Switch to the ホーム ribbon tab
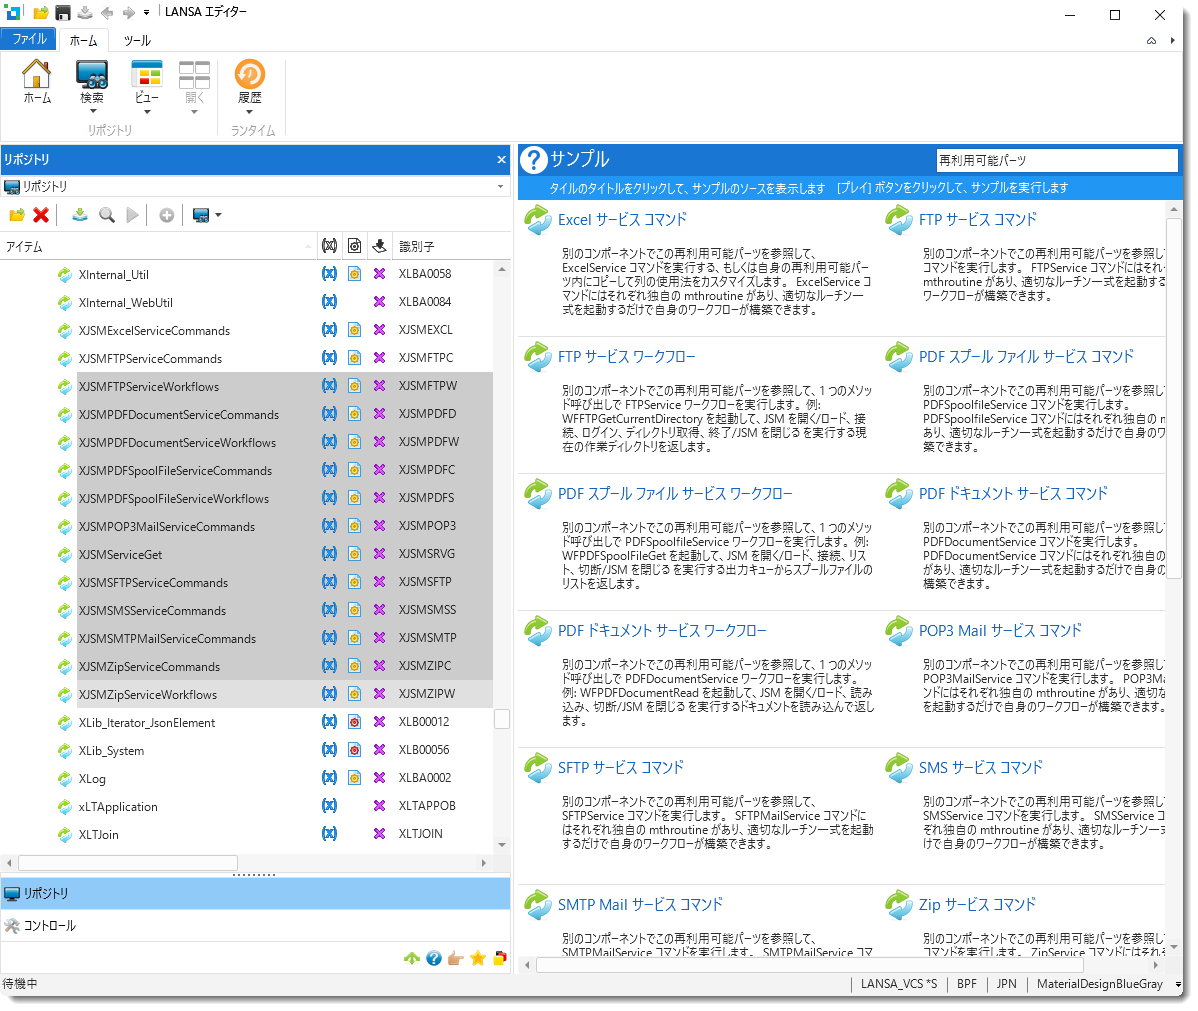The width and height of the screenshot is (1198, 1011). 83,41
